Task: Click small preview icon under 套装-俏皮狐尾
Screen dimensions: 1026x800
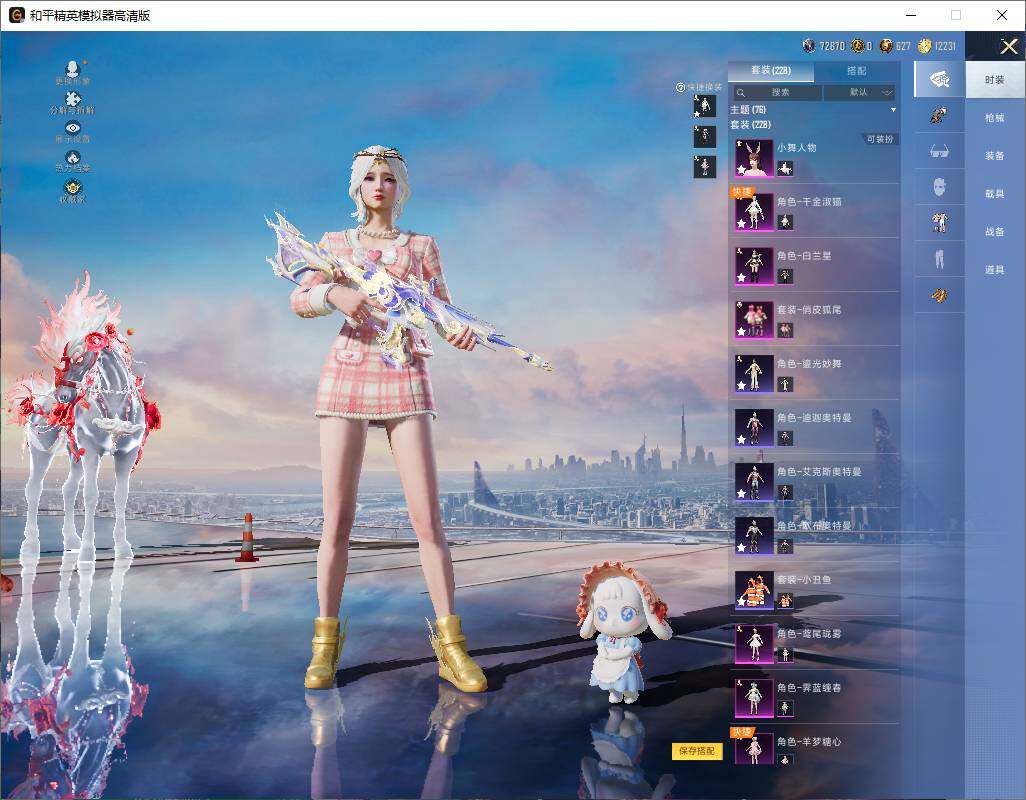Action: 785,330
